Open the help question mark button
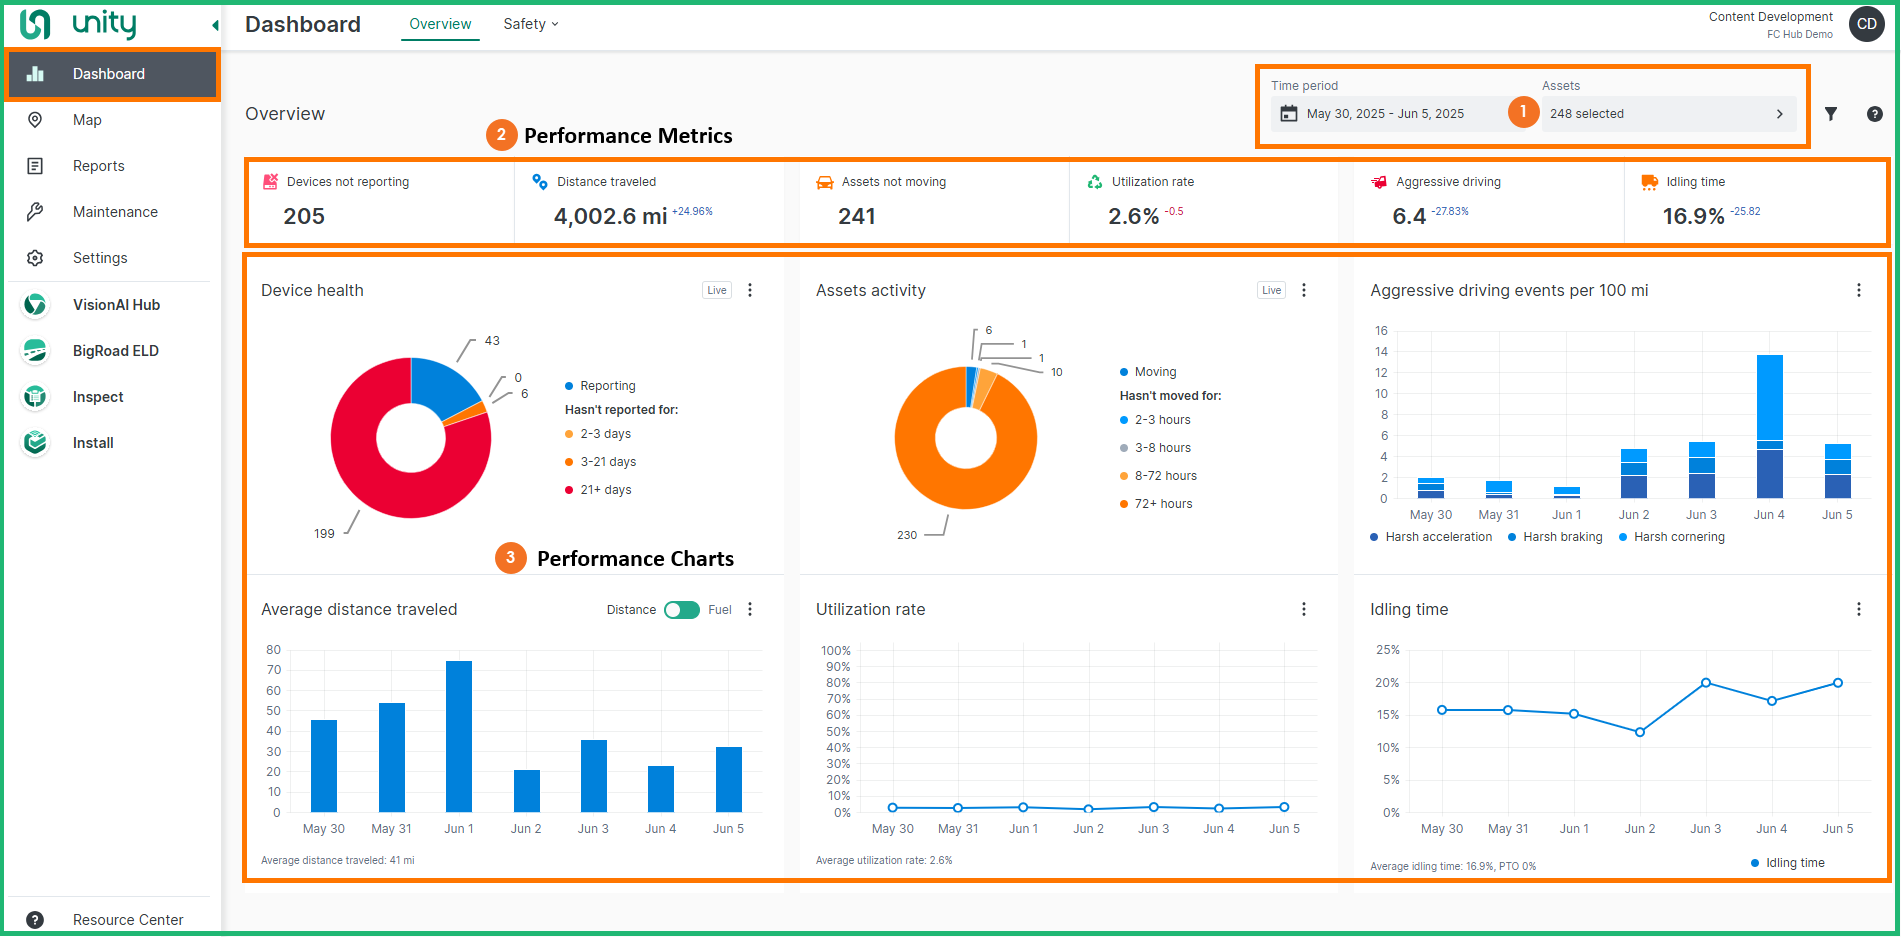 point(1875,113)
